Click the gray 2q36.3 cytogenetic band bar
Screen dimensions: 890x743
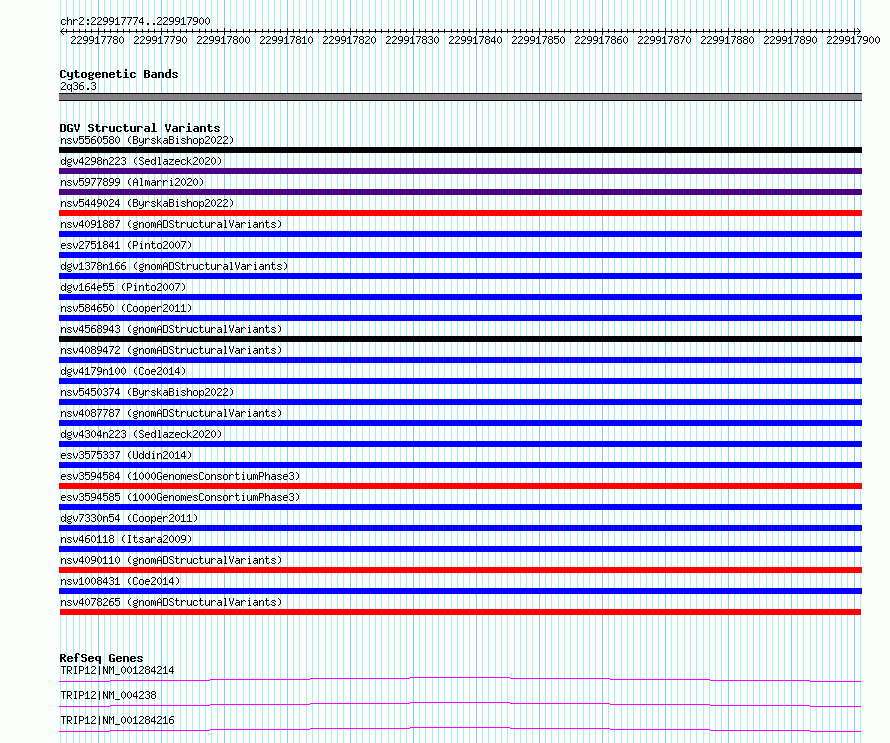tap(460, 97)
